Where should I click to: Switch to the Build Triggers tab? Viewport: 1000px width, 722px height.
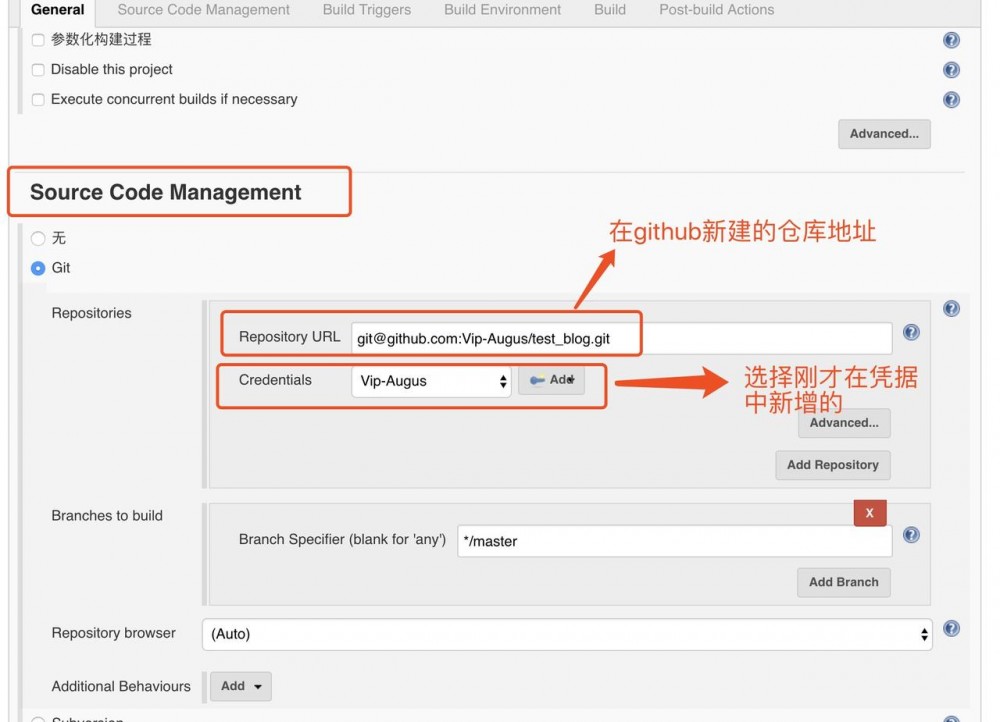click(367, 10)
